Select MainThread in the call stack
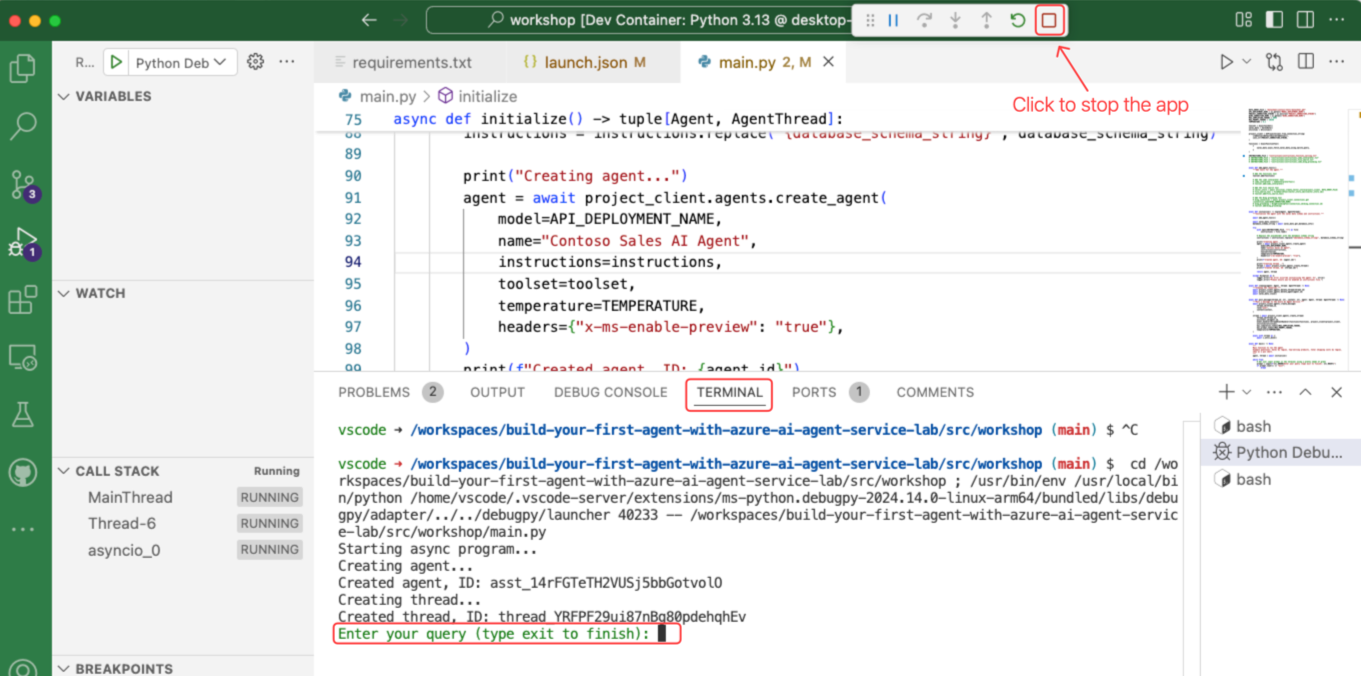1361x676 pixels. point(130,497)
